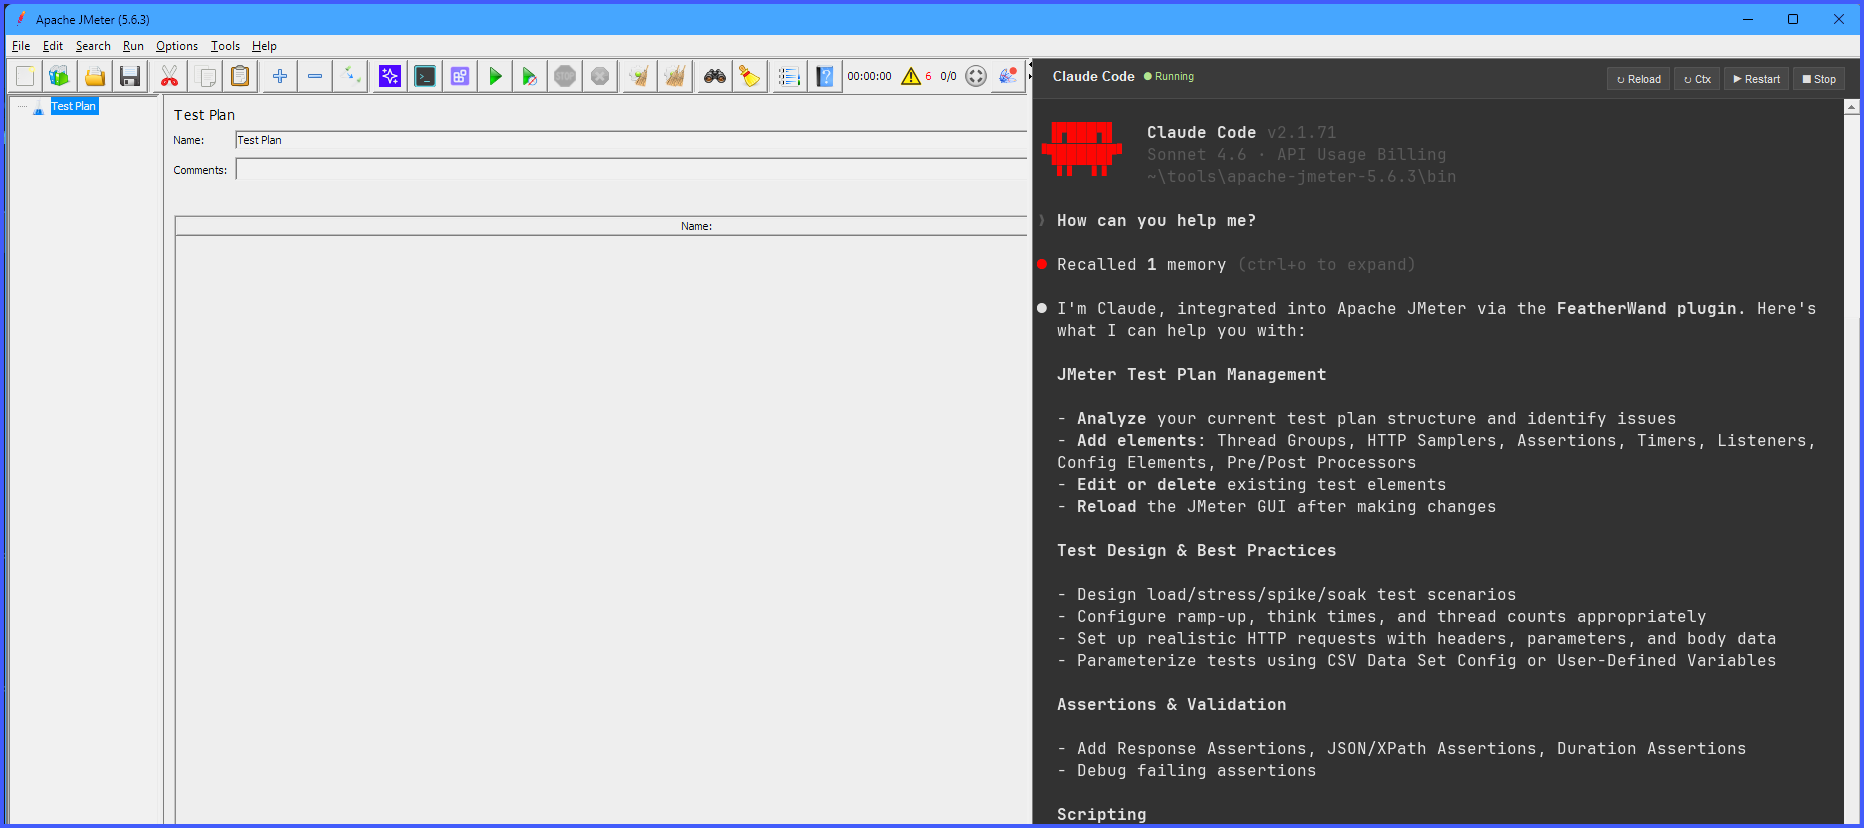
Task: Start the test with green play icon
Action: [495, 76]
